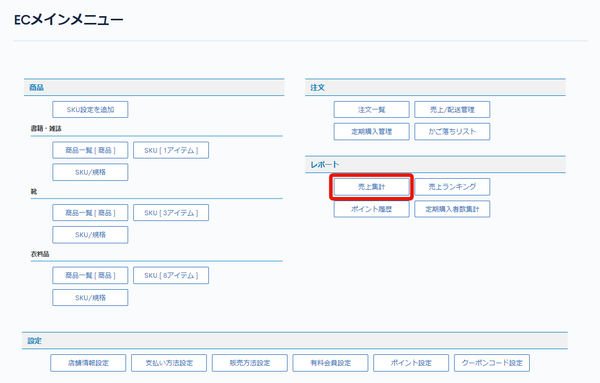Open 売上/配送管理
This screenshot has height=383, width=600.
(x=452, y=109)
